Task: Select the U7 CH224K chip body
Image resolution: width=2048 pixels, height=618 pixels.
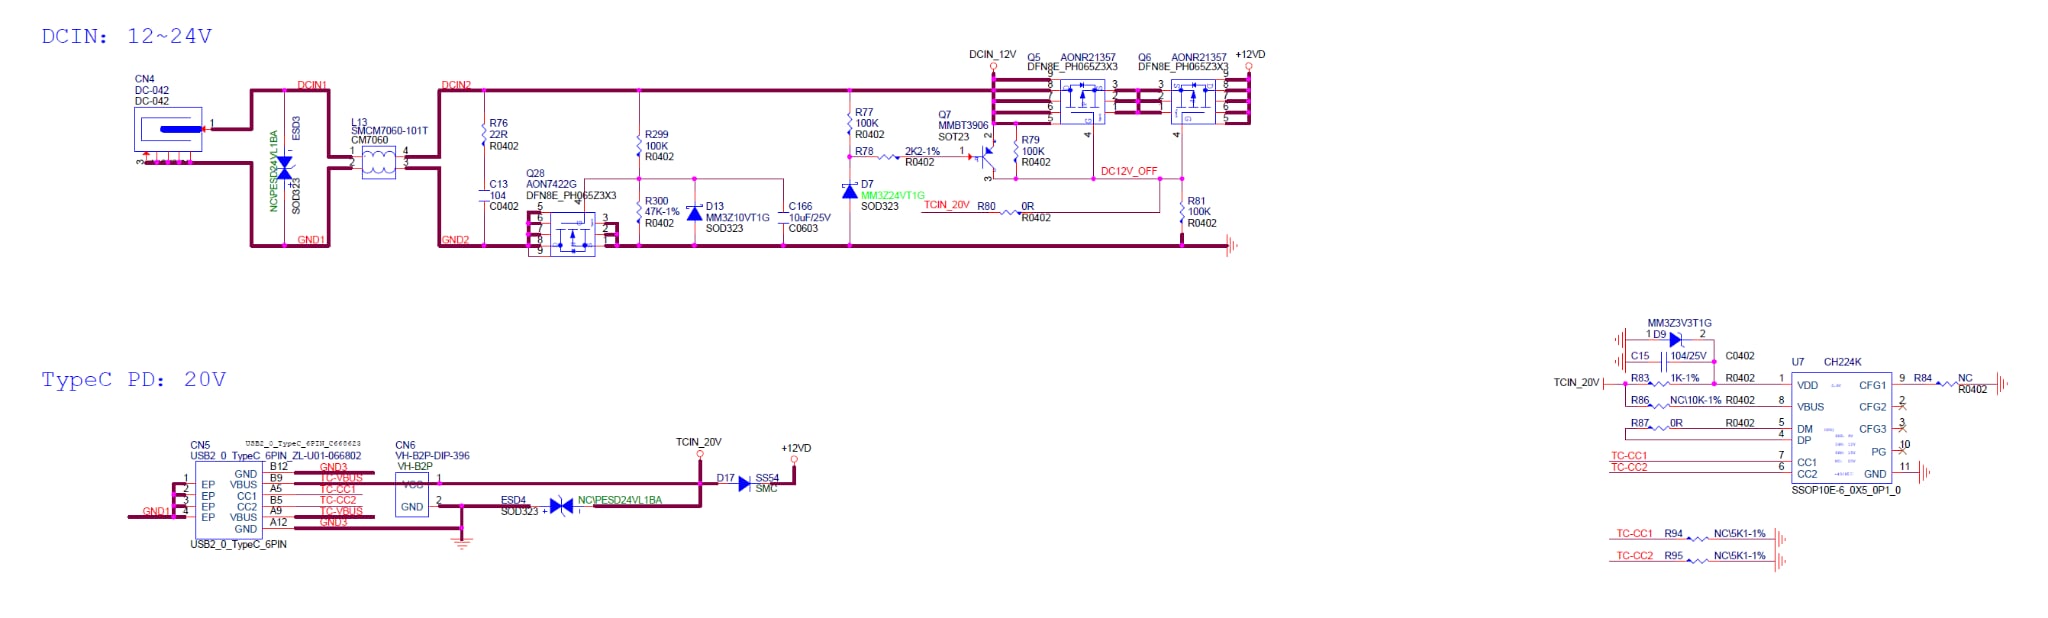Action: tap(1842, 428)
